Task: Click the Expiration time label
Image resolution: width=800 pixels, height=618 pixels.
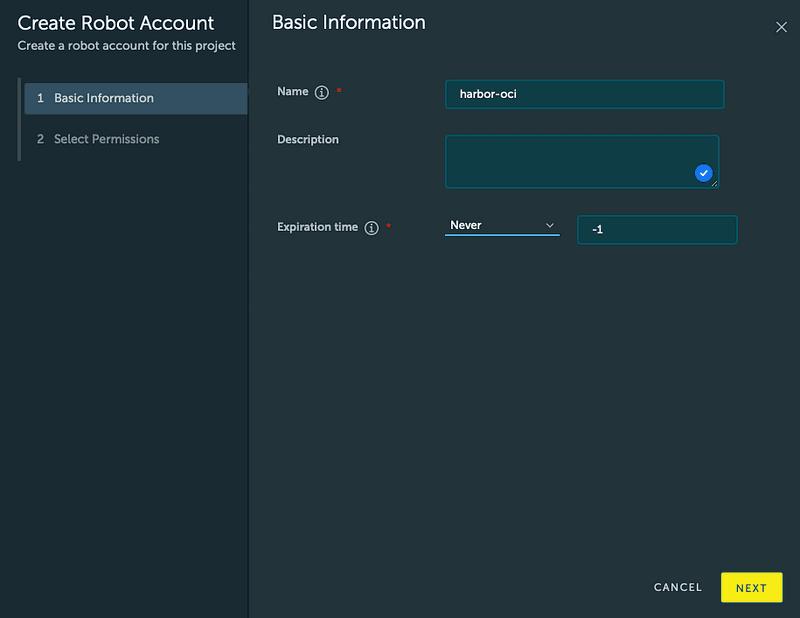Action: (x=317, y=227)
